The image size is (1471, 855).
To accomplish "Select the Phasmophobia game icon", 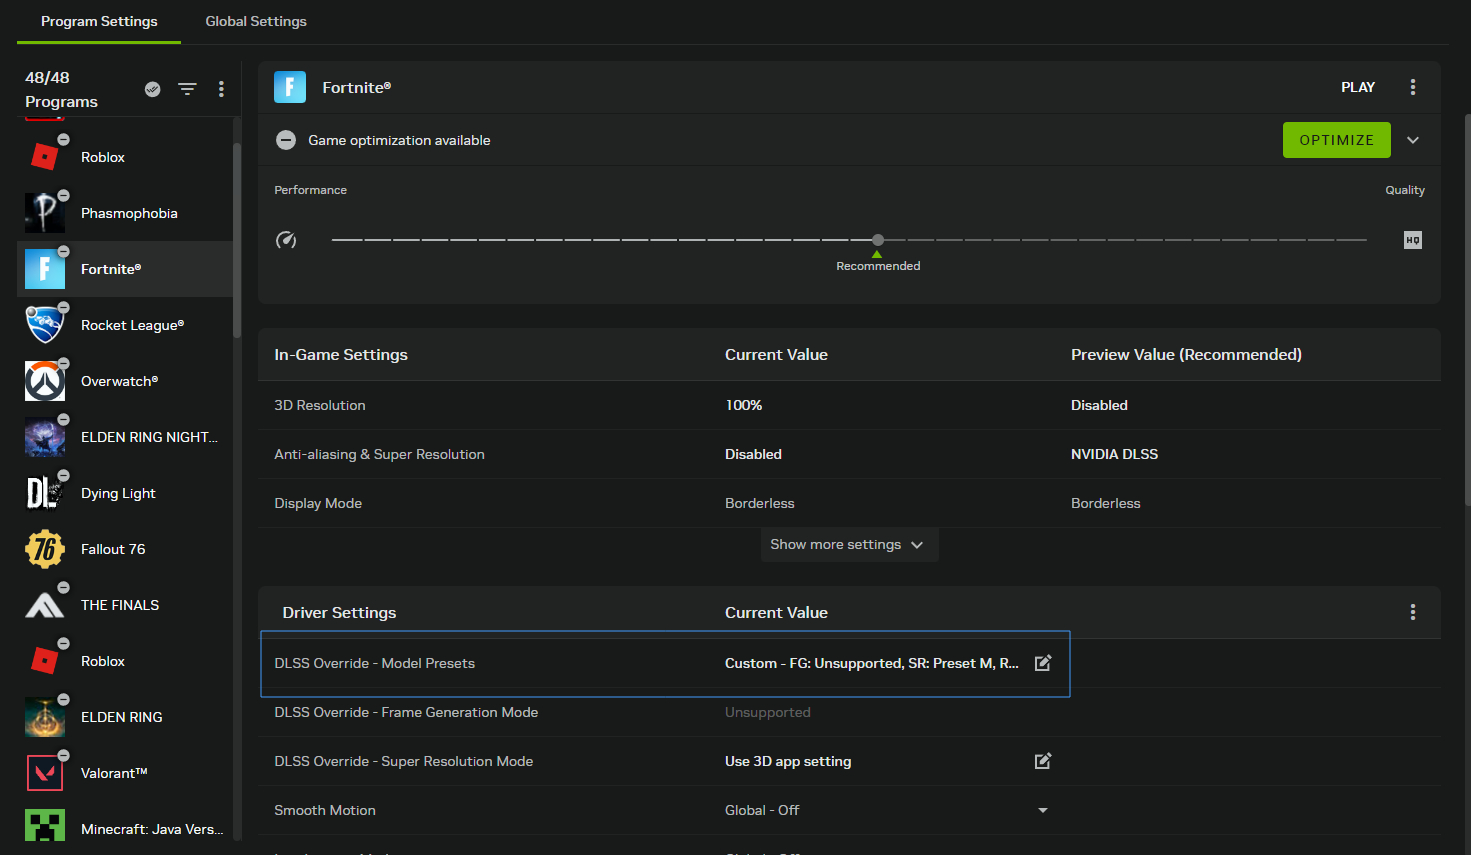I will (x=45, y=213).
